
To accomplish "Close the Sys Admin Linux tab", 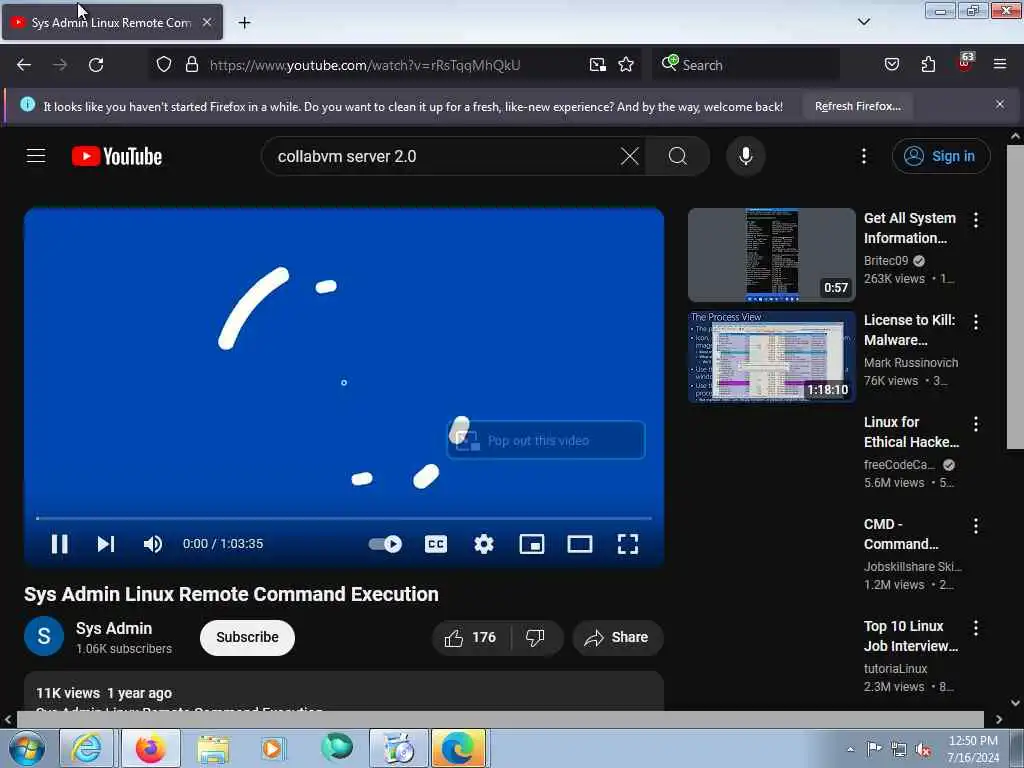I will coord(207,22).
